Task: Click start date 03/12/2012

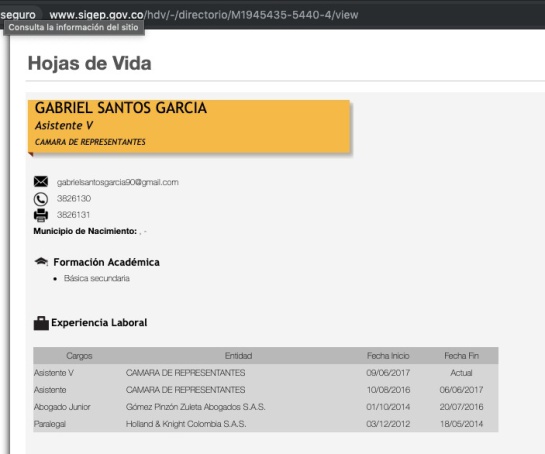Action: pyautogui.click(x=388, y=424)
